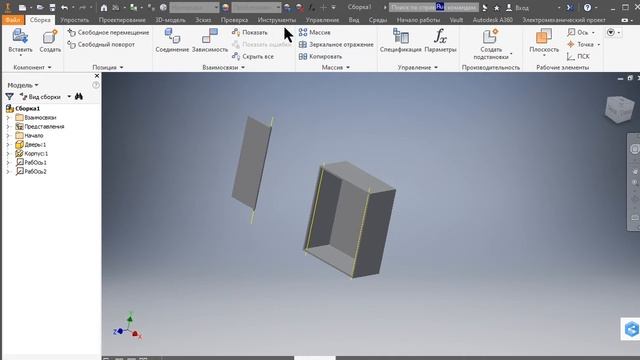The width and height of the screenshot is (640, 360).
Task: Click the appearance color ball swatch
Action: pos(225,7)
